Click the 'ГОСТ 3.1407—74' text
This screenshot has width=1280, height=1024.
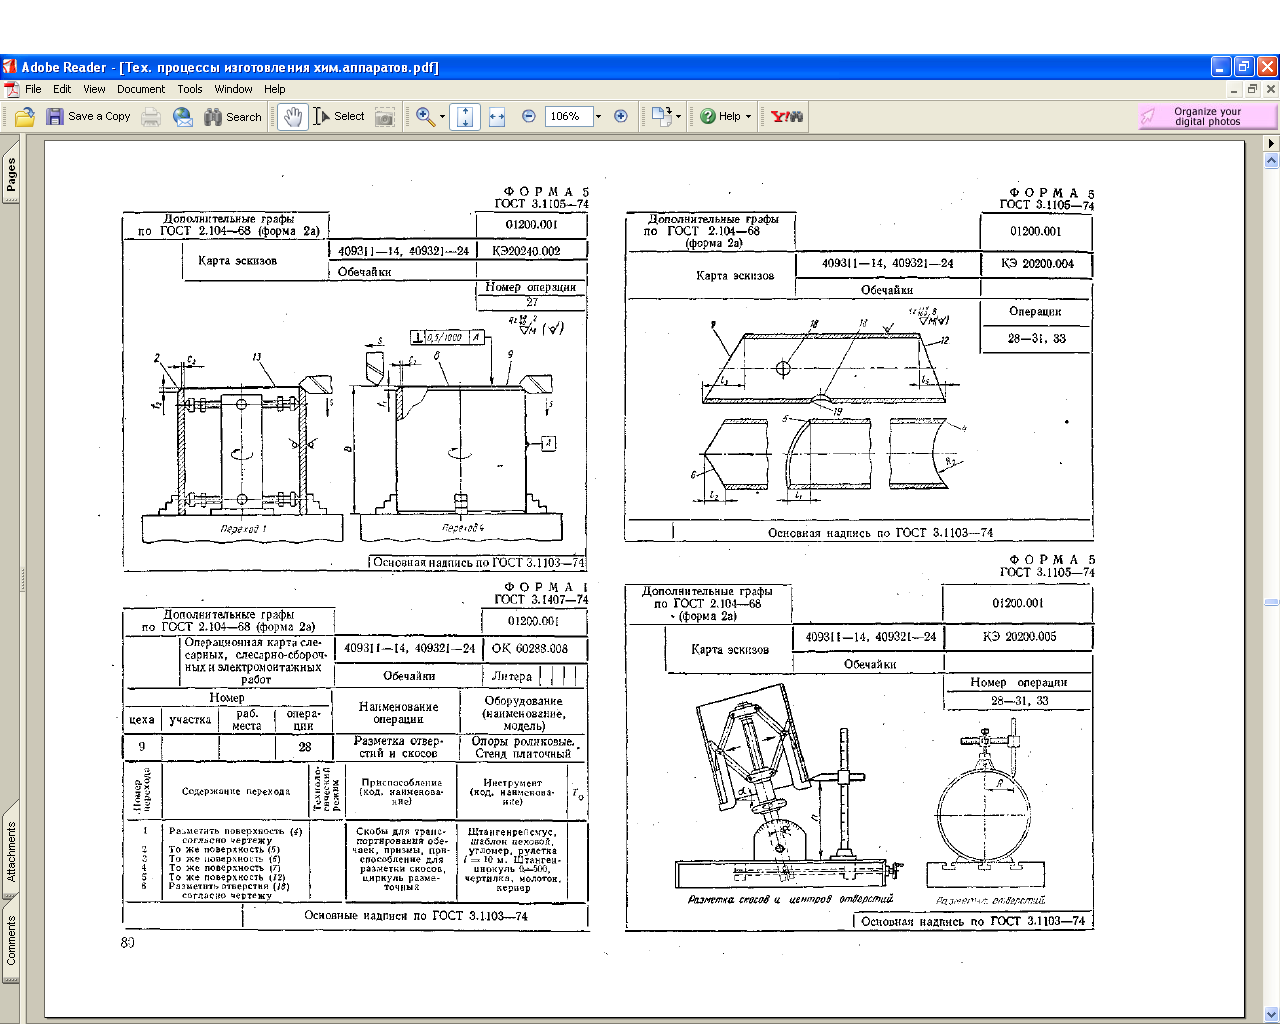tap(541, 600)
